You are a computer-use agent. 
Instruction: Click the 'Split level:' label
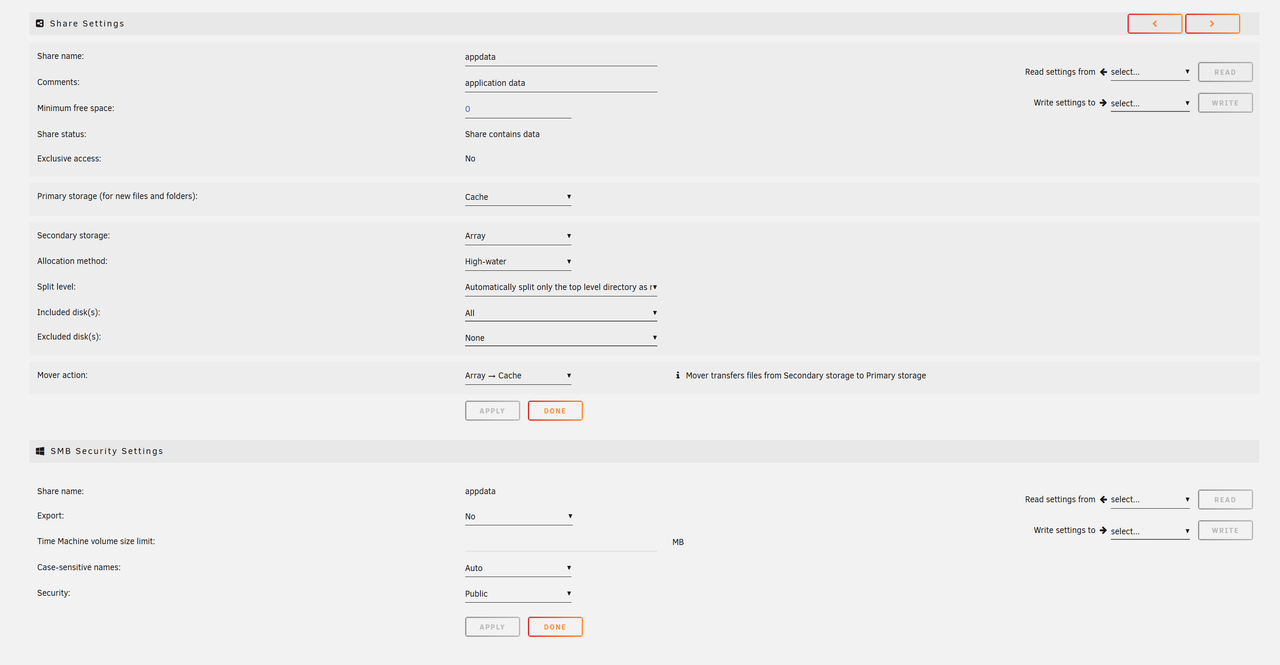[57, 287]
